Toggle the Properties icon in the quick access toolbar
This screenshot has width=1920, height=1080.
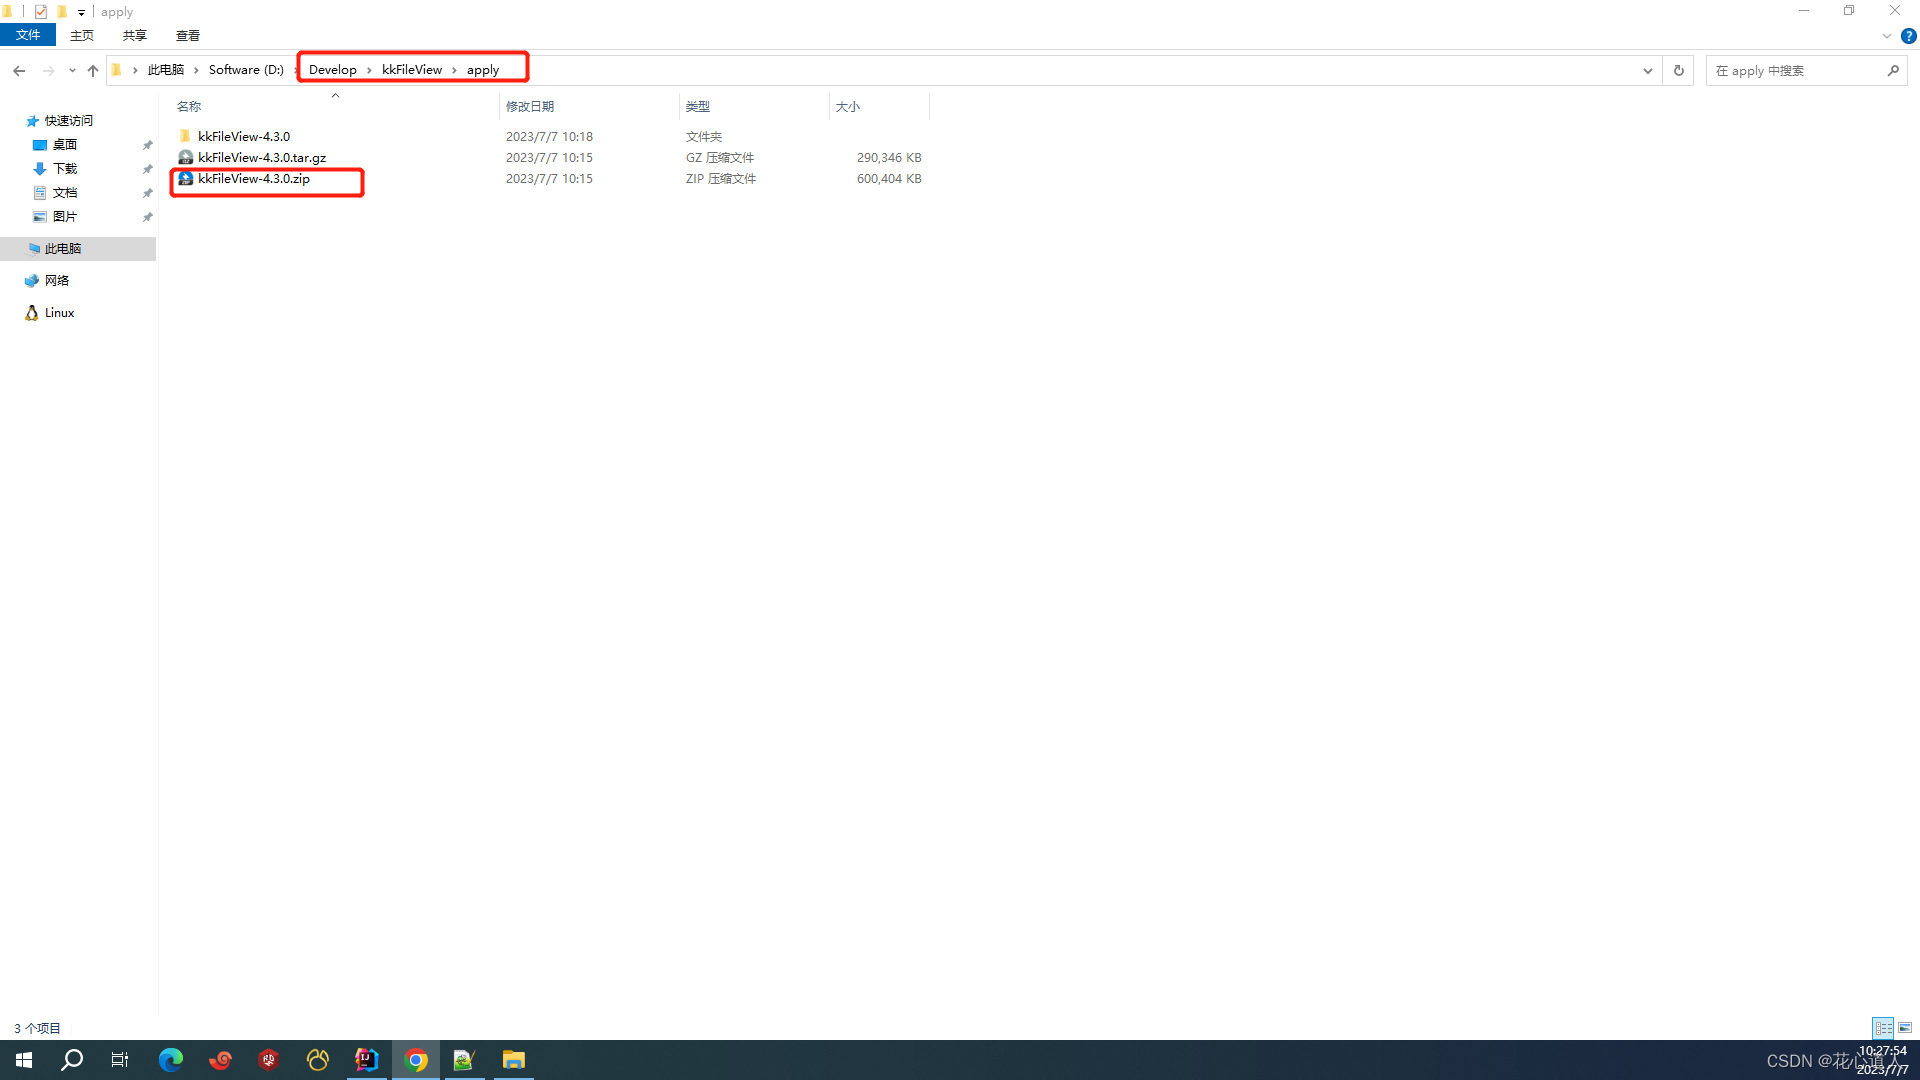(x=41, y=12)
